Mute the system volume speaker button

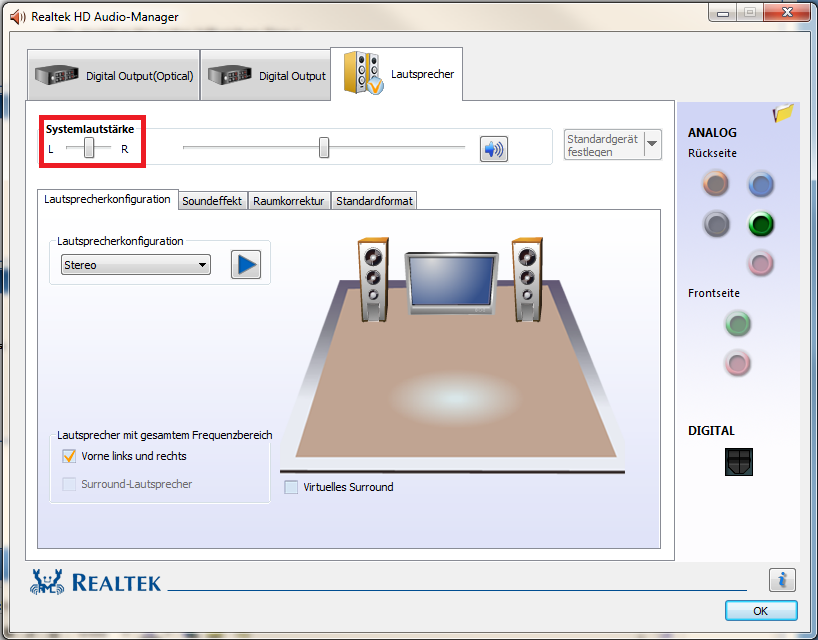tap(494, 149)
